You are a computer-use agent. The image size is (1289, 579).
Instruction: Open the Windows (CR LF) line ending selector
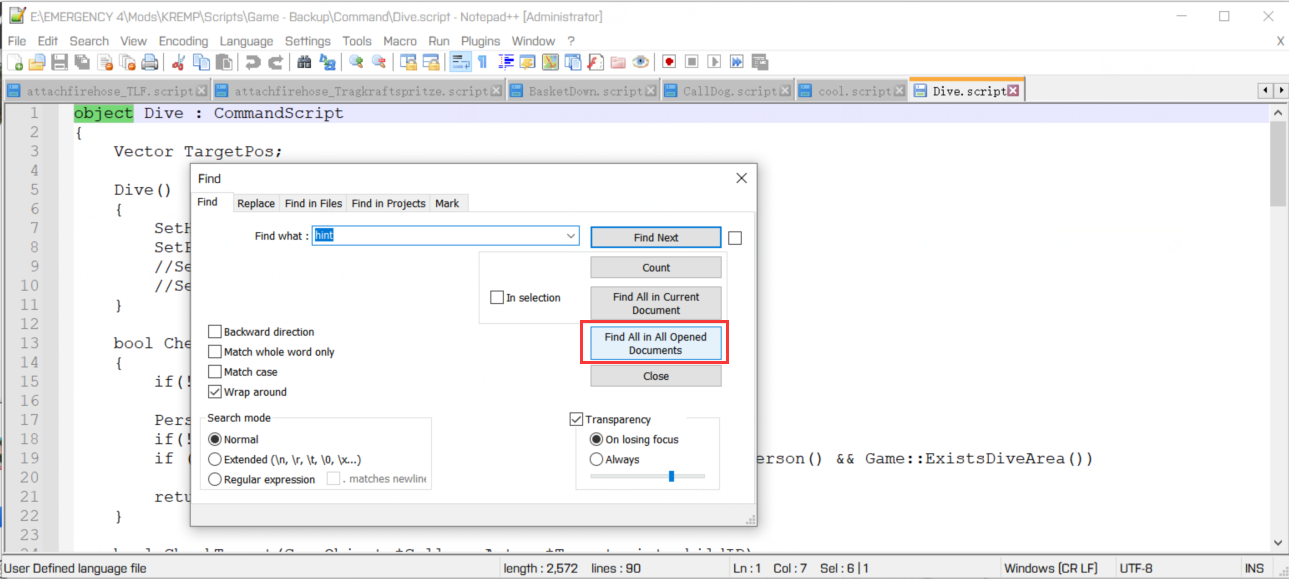tap(1052, 568)
